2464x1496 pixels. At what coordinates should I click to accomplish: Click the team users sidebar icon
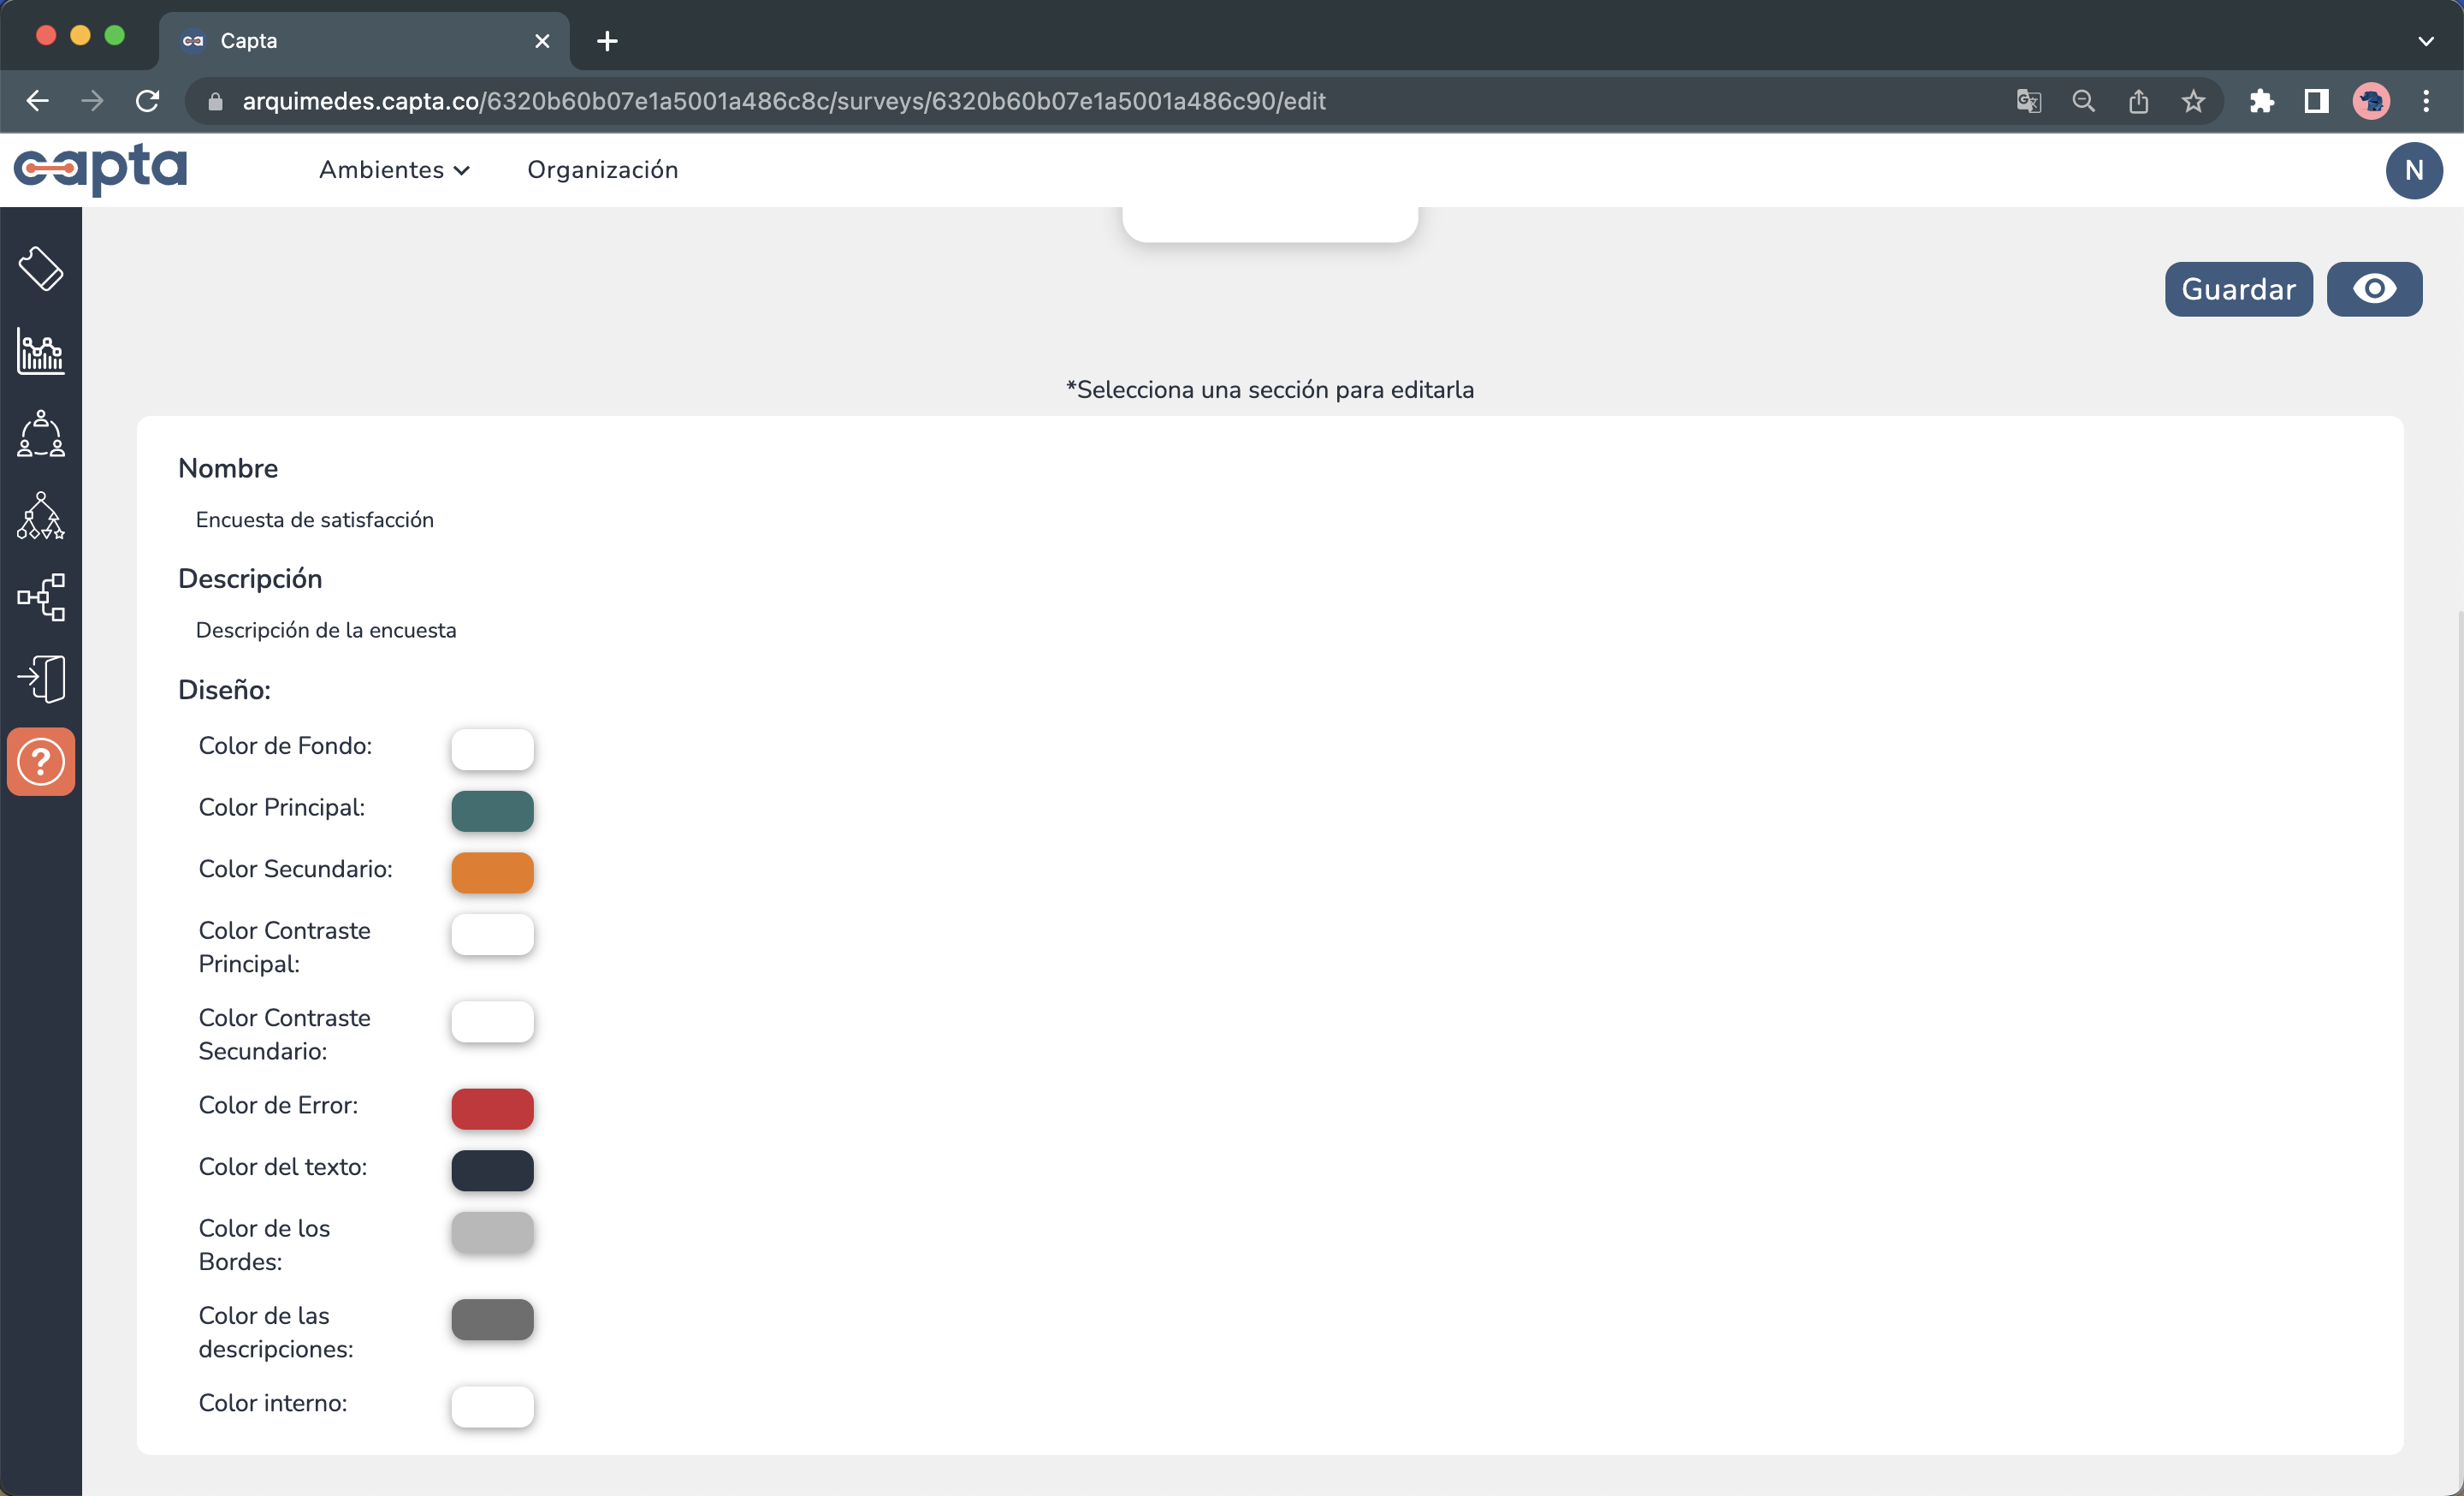41,434
